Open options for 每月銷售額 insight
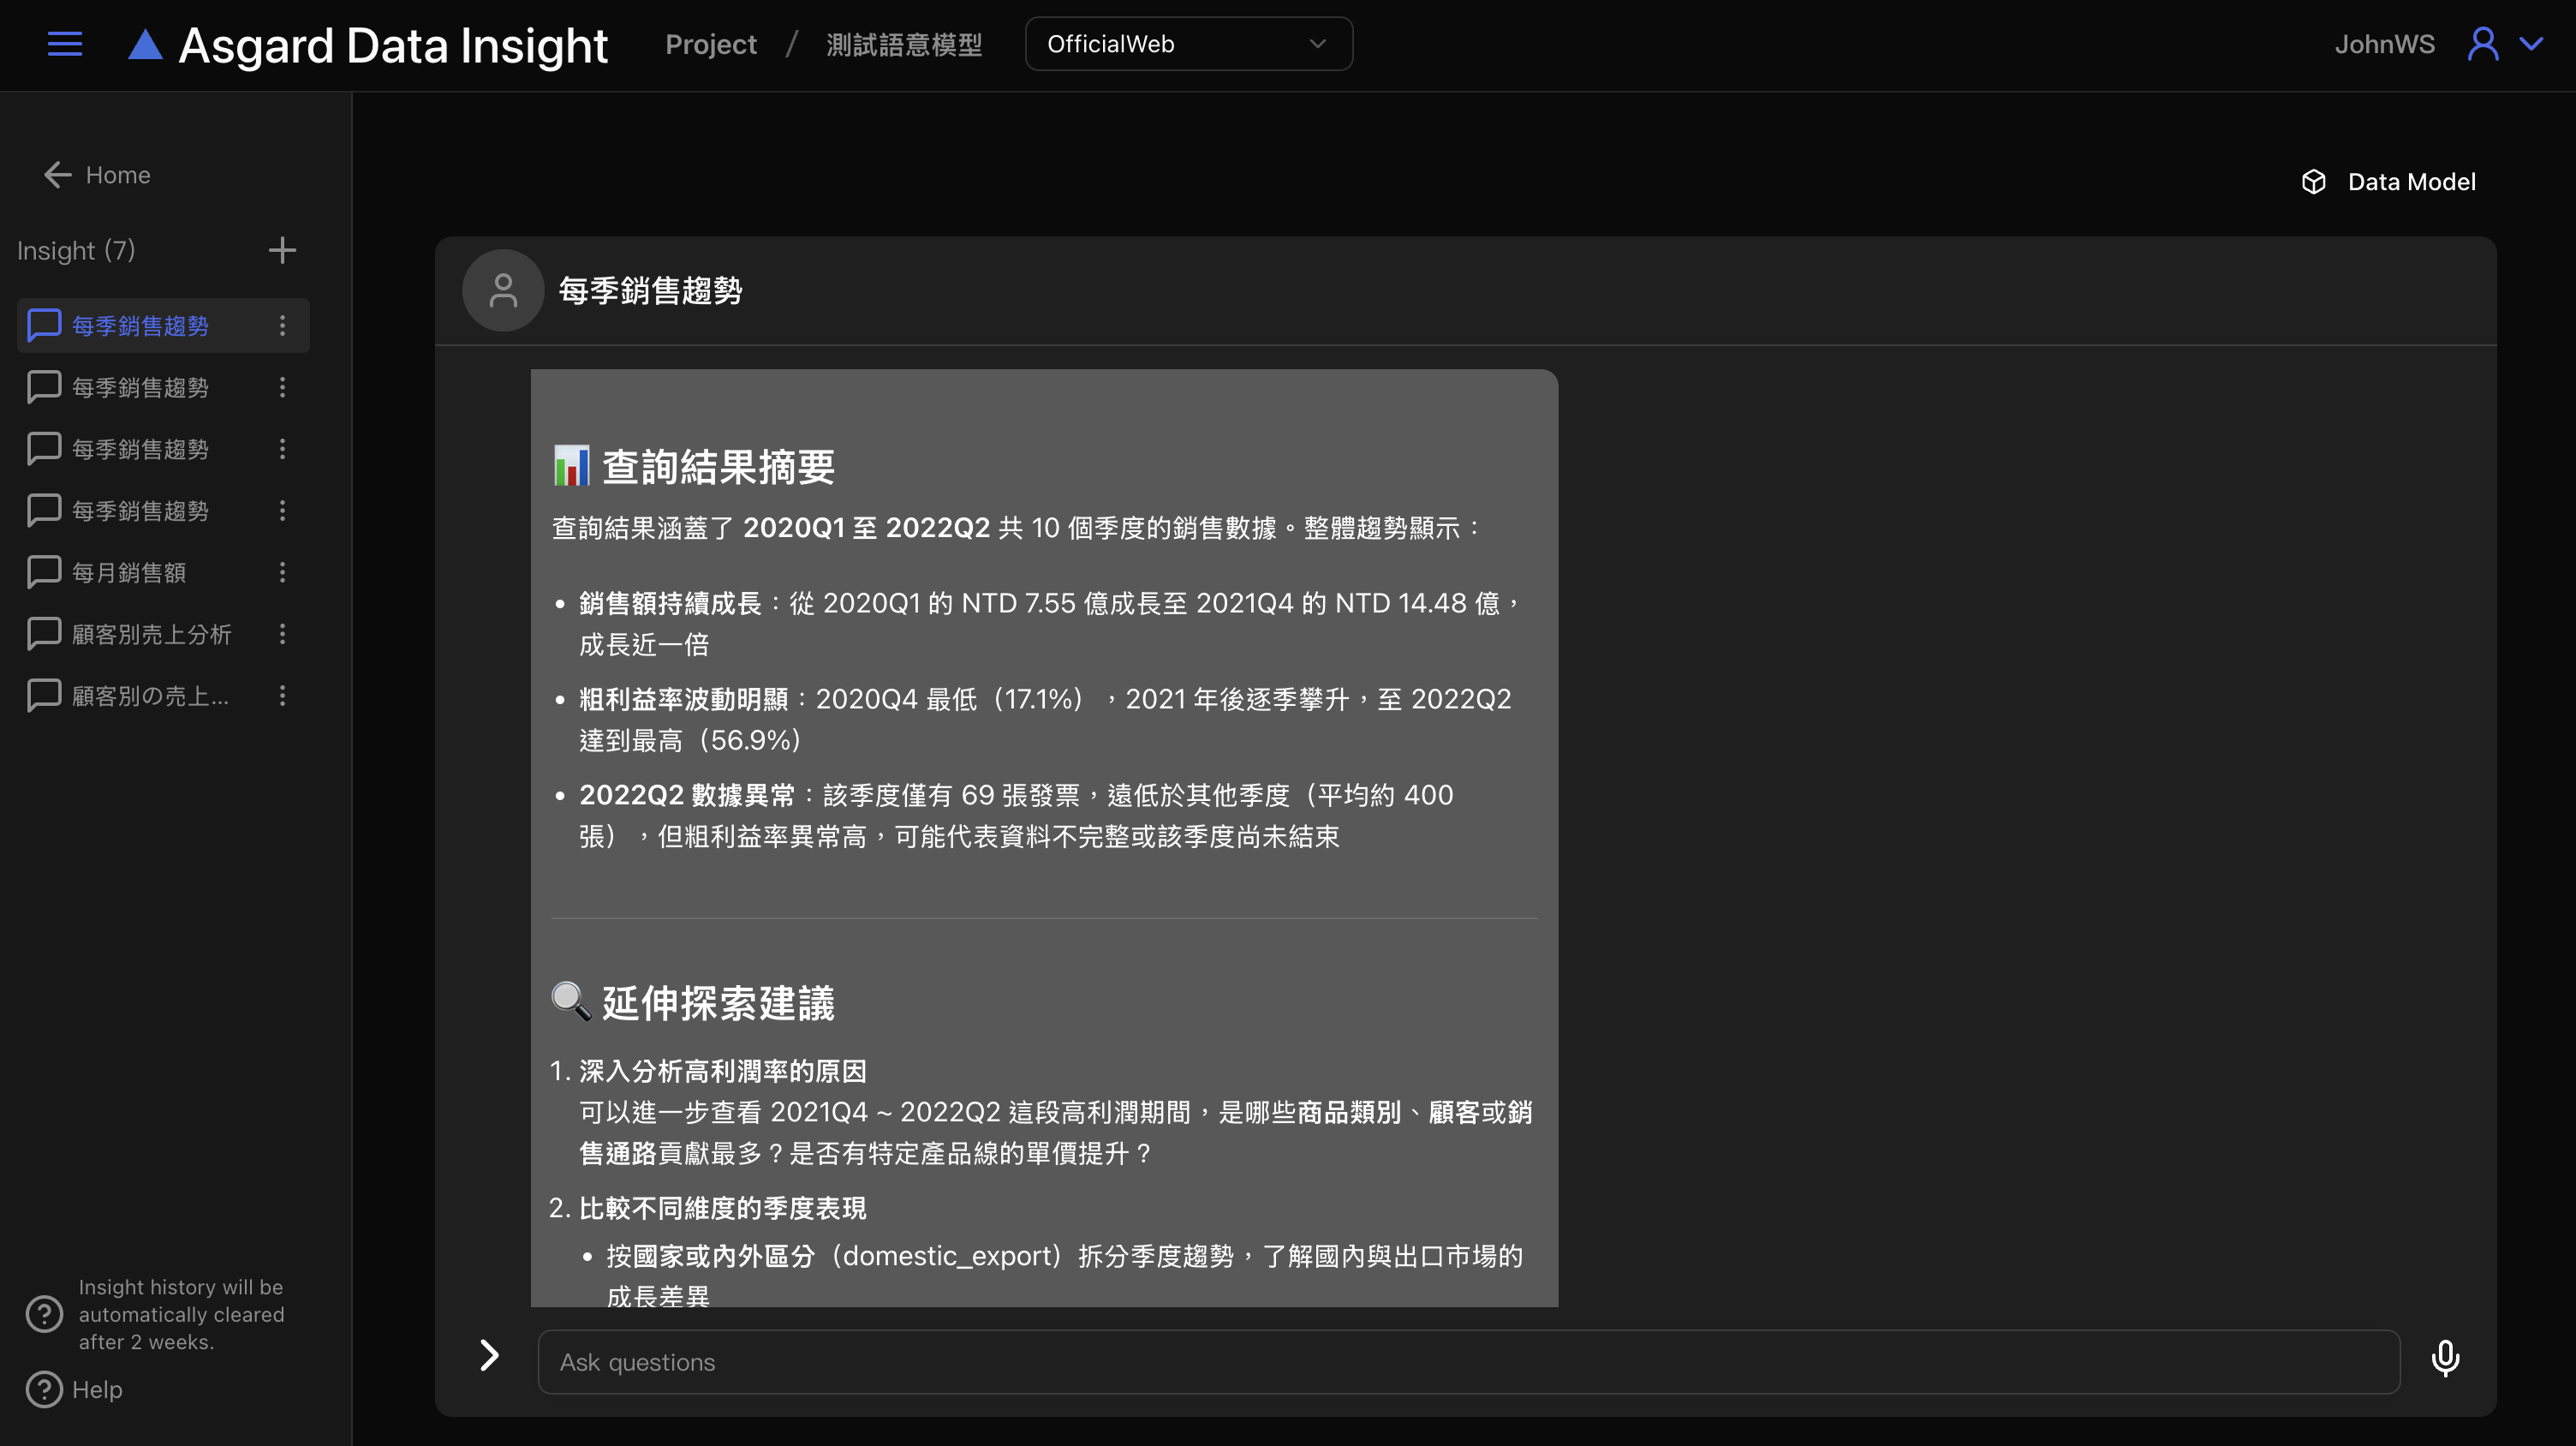The height and width of the screenshot is (1446, 2576). pos(282,572)
